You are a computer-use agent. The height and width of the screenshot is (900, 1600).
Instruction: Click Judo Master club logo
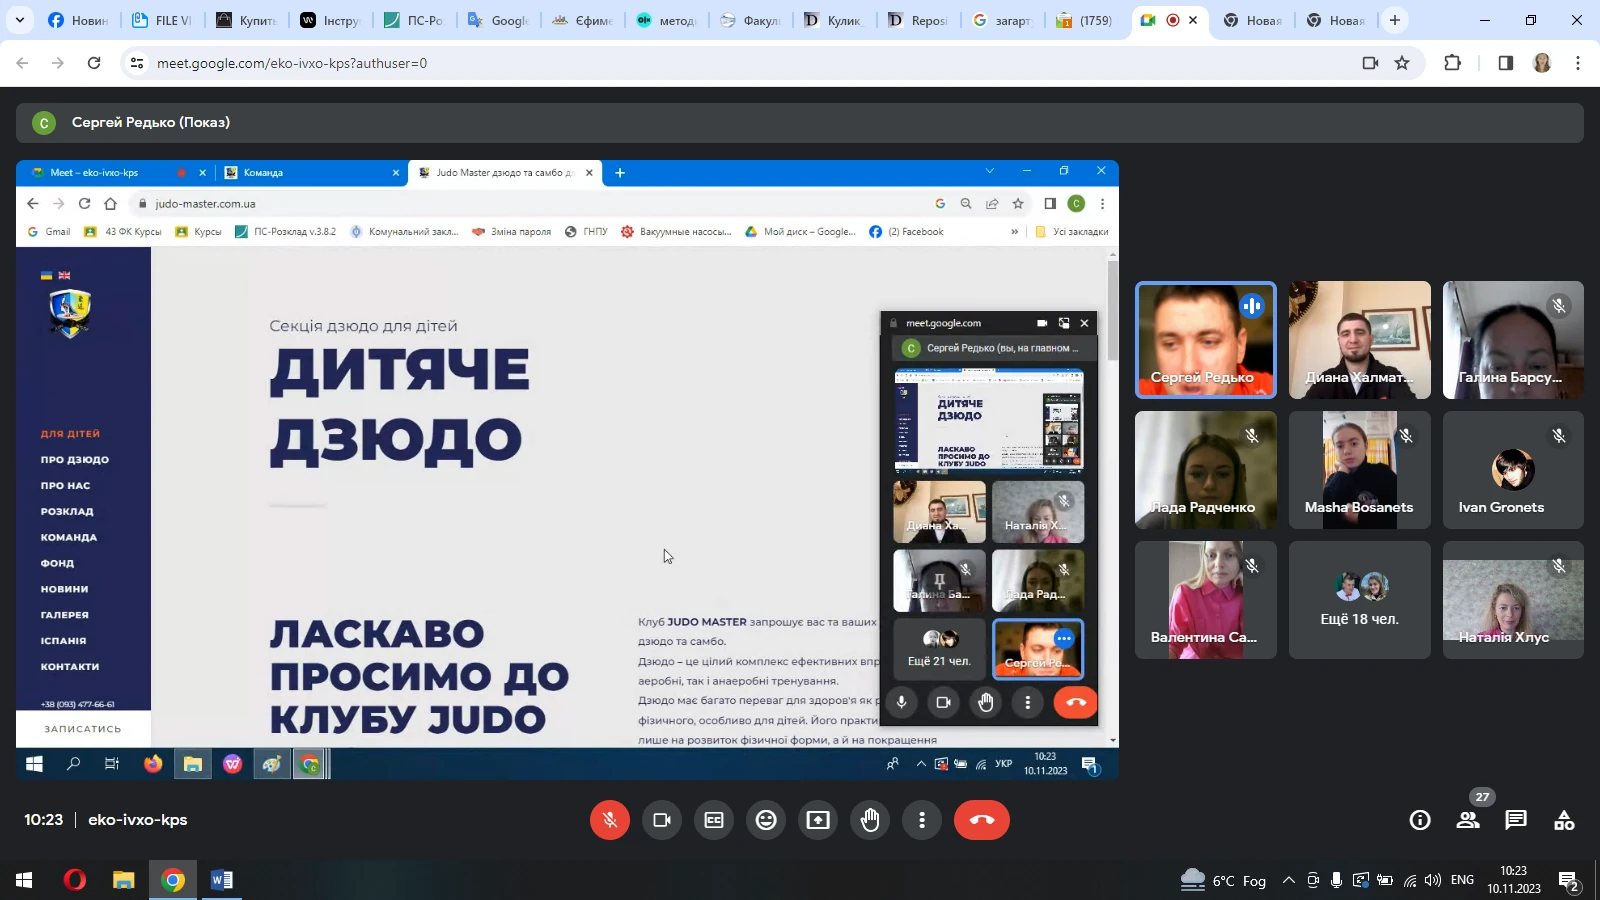tap(70, 313)
